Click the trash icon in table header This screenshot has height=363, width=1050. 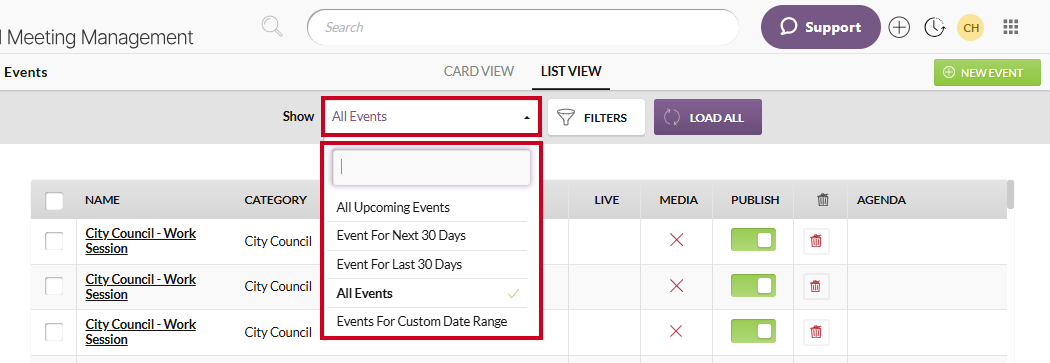823,200
